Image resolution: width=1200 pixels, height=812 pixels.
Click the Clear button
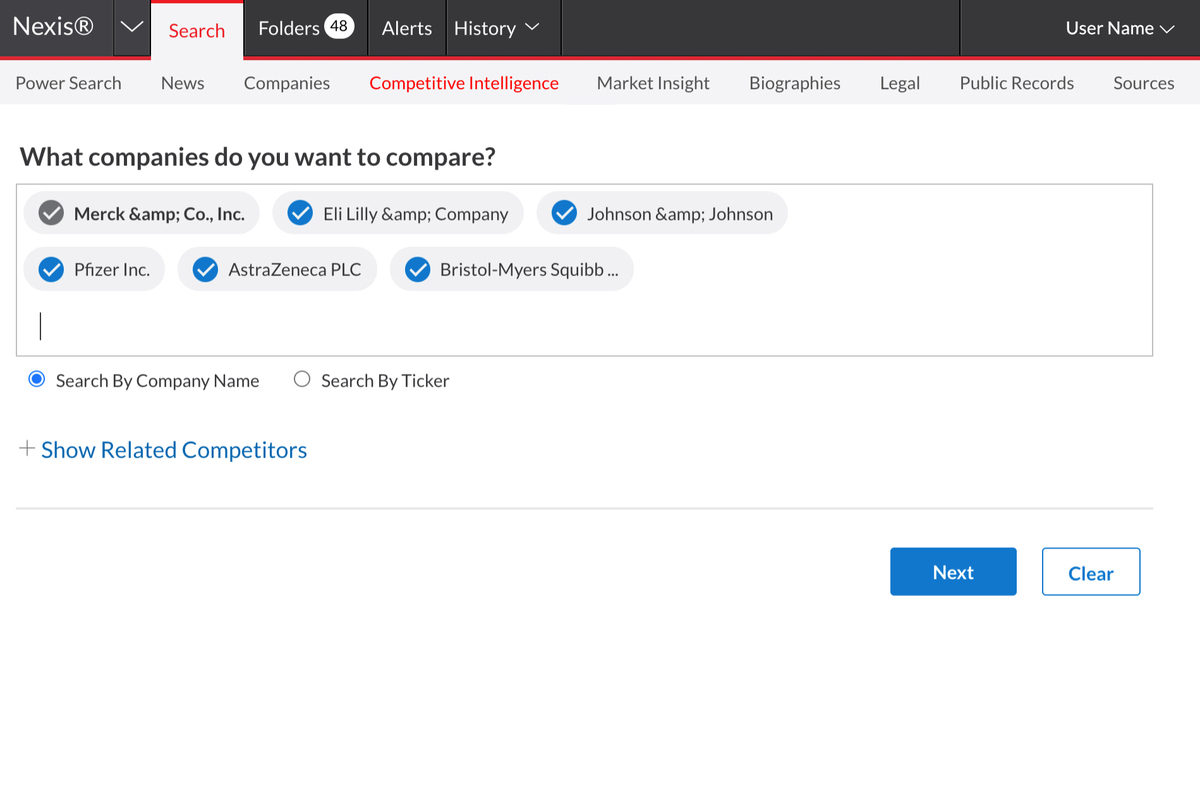[x=1091, y=572]
